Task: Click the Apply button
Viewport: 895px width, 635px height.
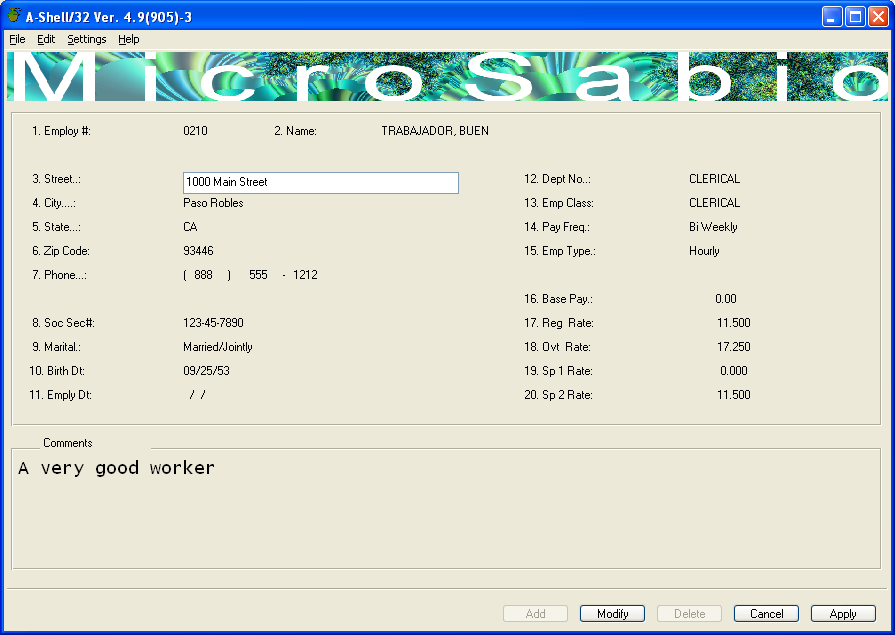Action: click(x=843, y=614)
